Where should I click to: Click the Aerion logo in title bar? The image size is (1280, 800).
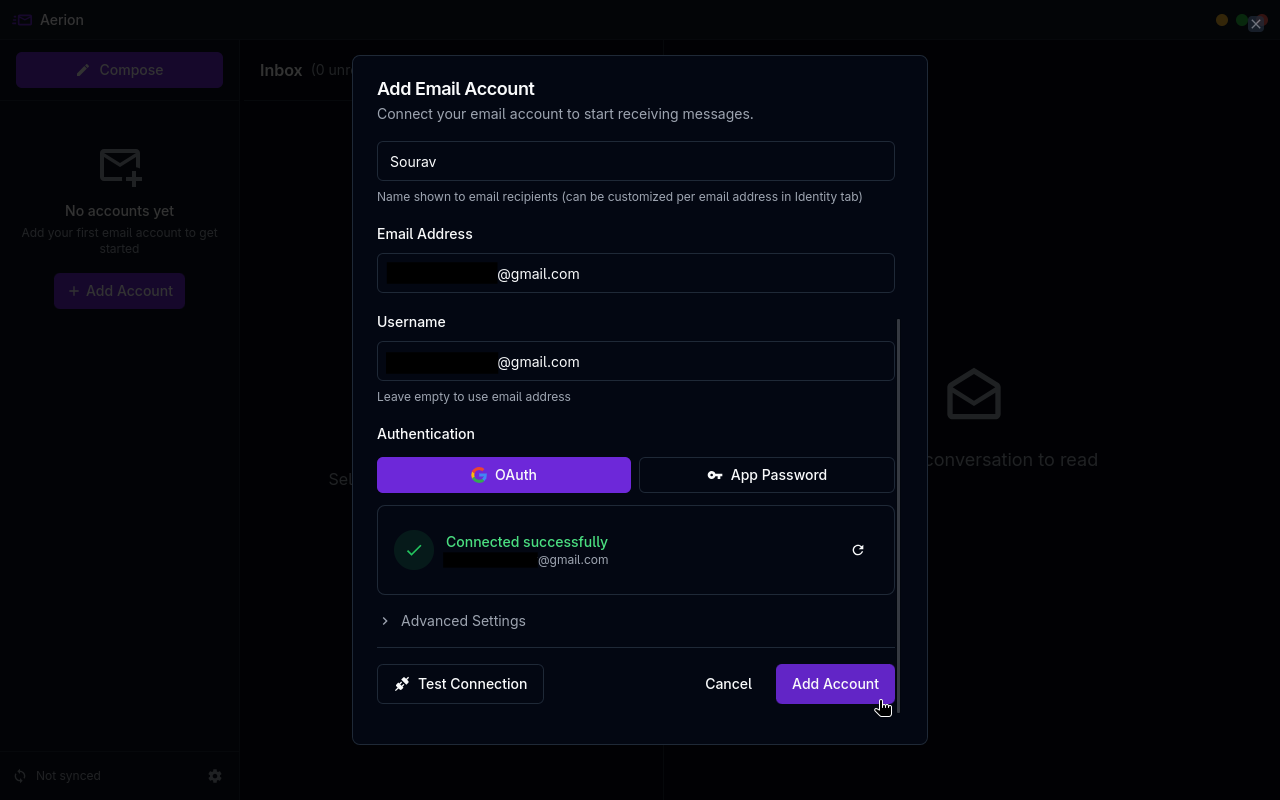pyautogui.click(x=22, y=20)
